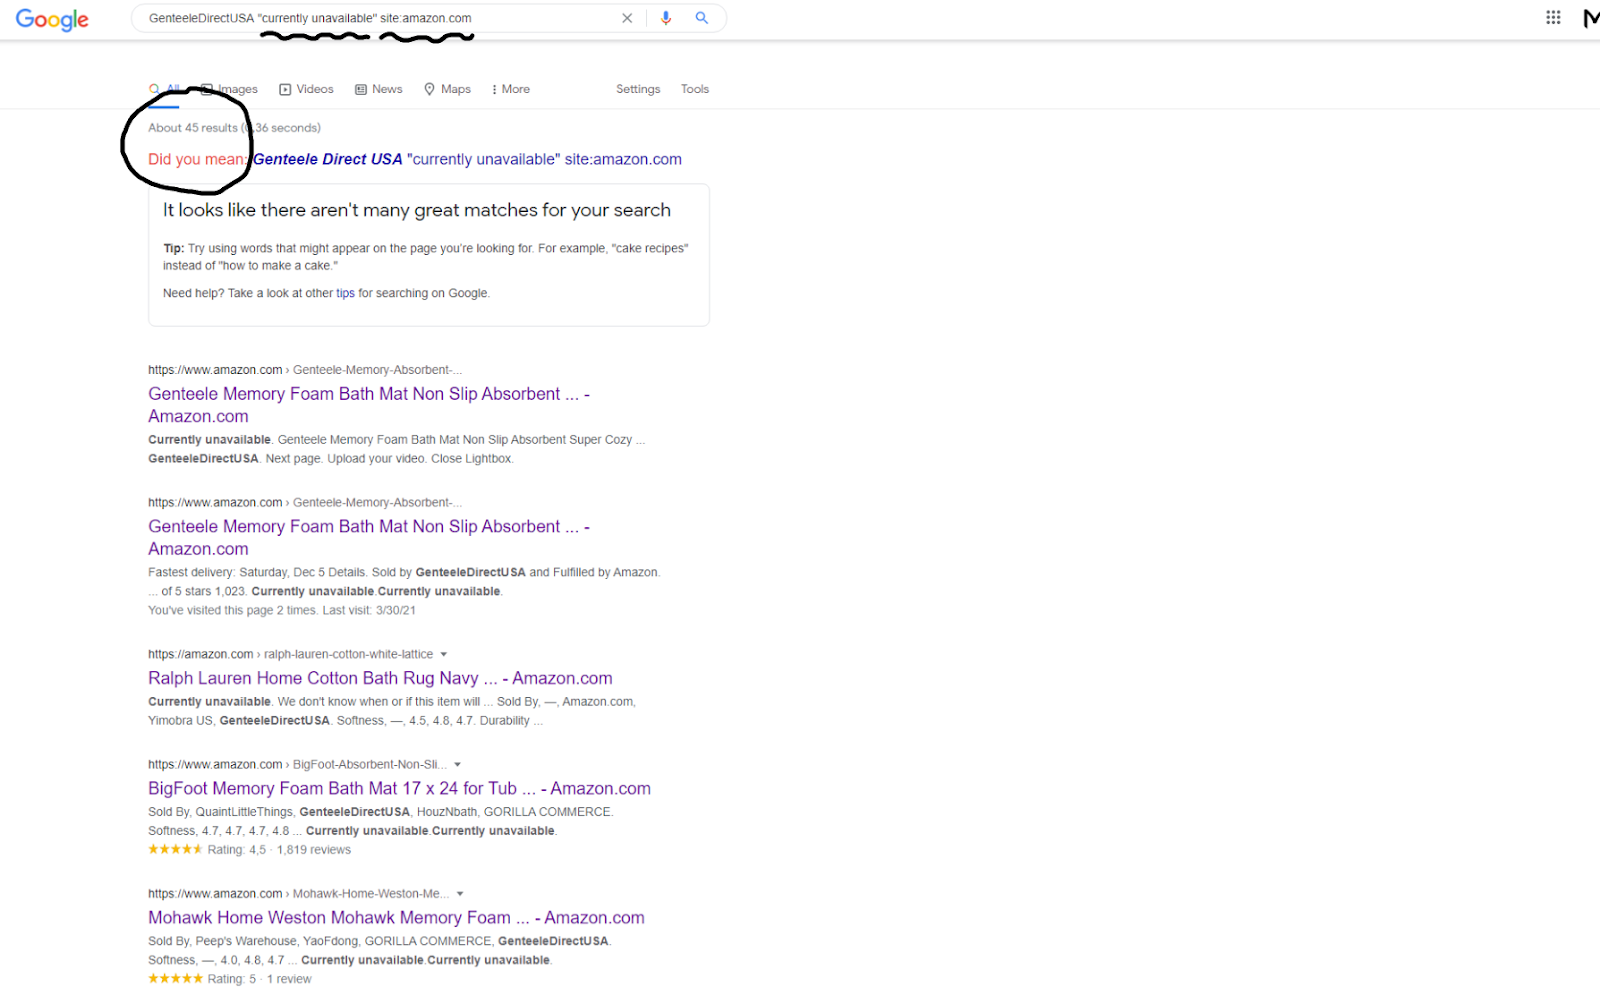Screen dimensions: 1600x995
Task: Clear the search box with the X icon
Action: pos(627,18)
